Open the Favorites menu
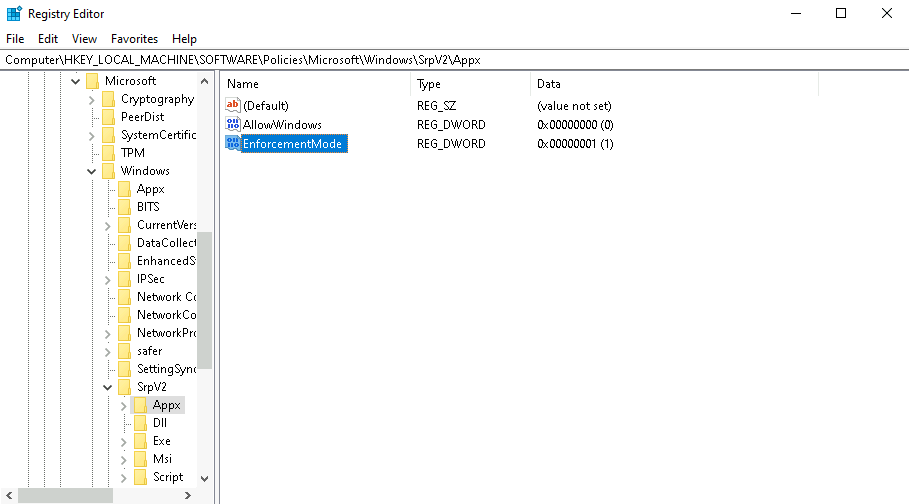This screenshot has width=909, height=504. click(x=134, y=39)
